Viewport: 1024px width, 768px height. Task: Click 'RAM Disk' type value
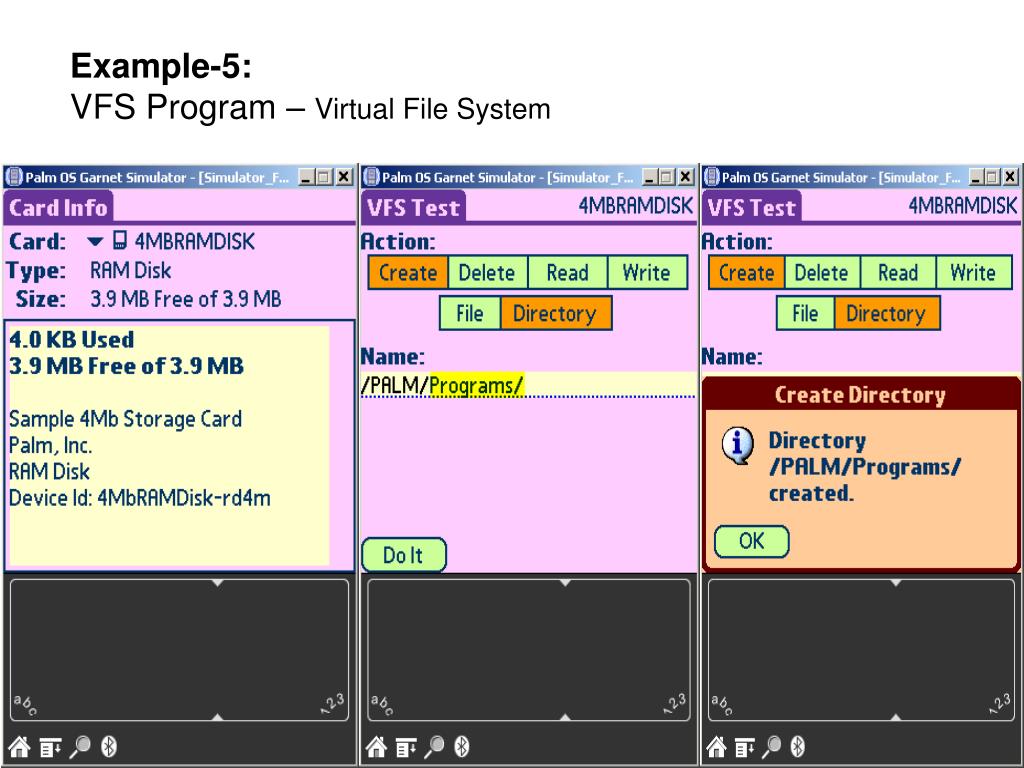(131, 270)
